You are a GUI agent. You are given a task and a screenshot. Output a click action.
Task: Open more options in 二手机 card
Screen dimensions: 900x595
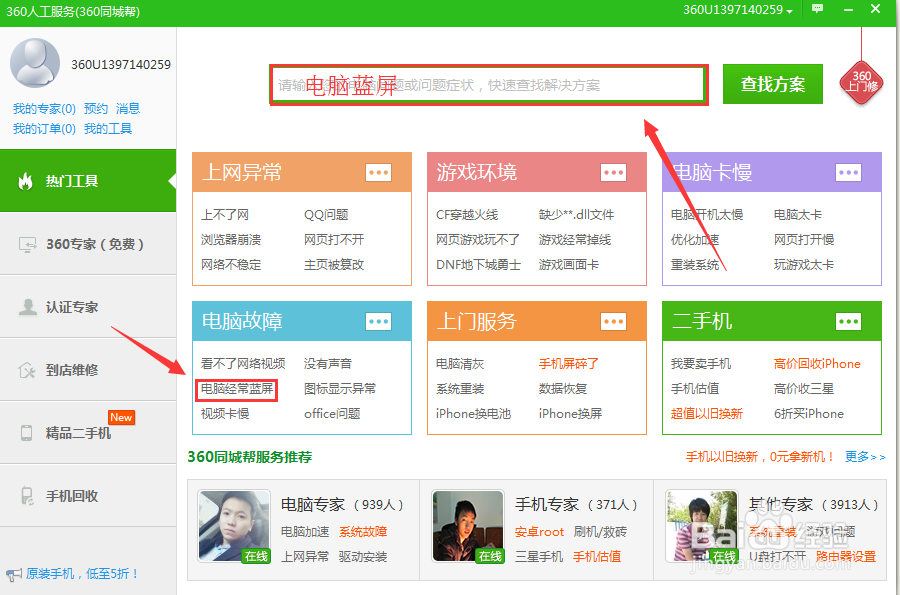(848, 321)
